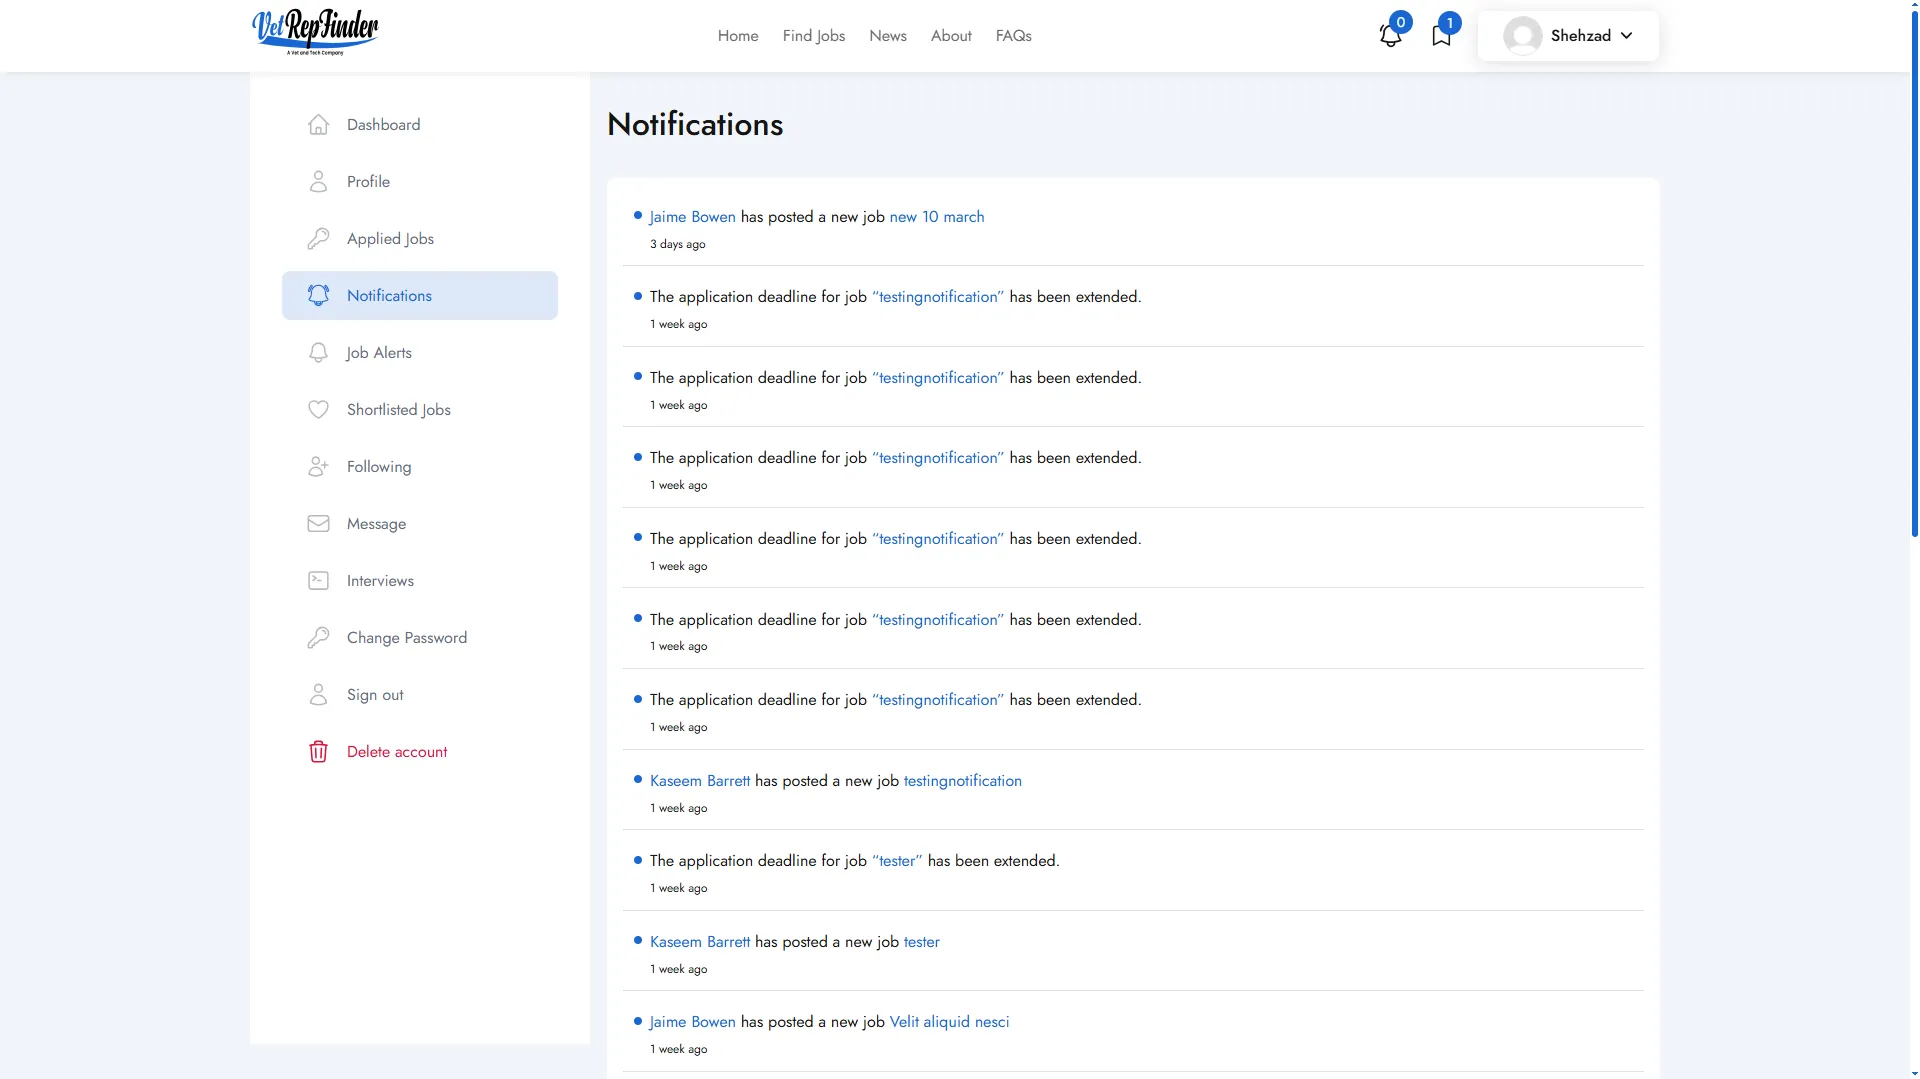The width and height of the screenshot is (1920, 1079).
Task: Click the Dashboard home icon in sidebar
Action: click(x=318, y=125)
